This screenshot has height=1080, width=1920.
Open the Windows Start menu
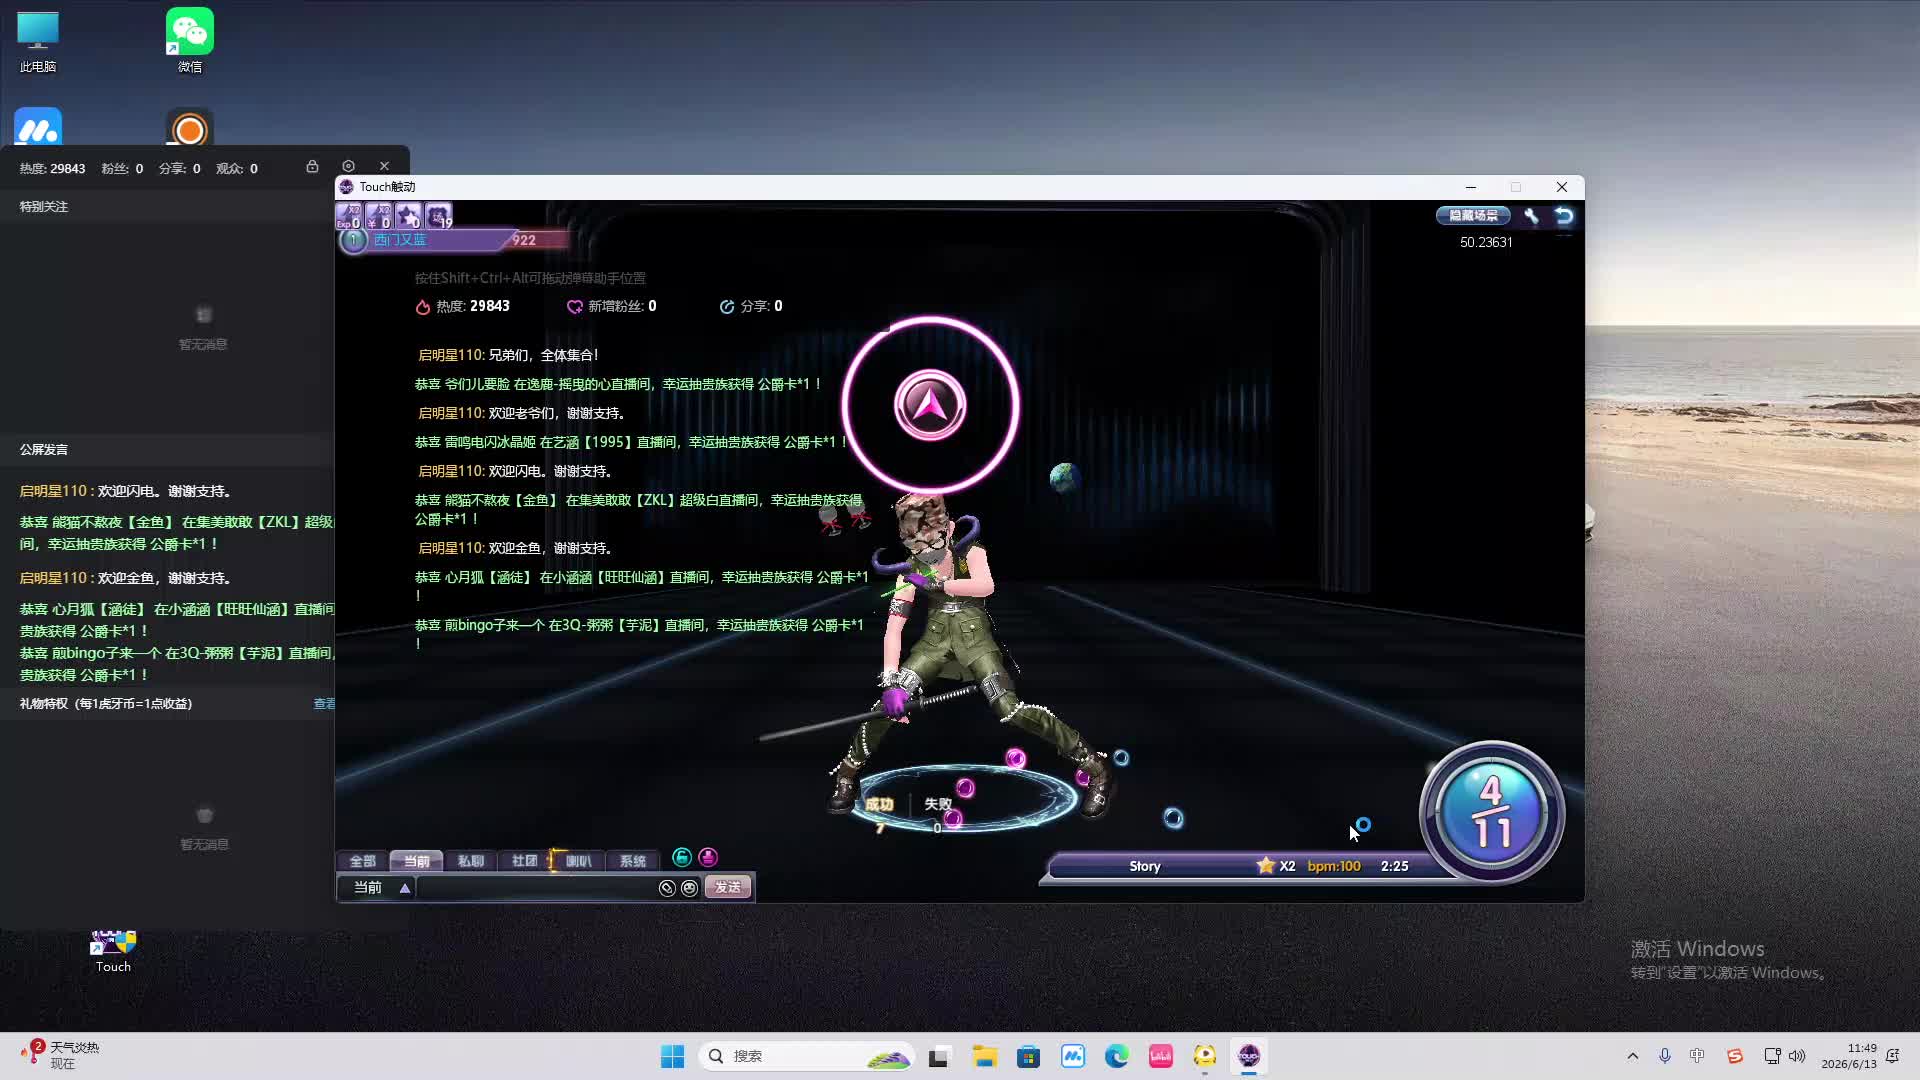tap(672, 1056)
